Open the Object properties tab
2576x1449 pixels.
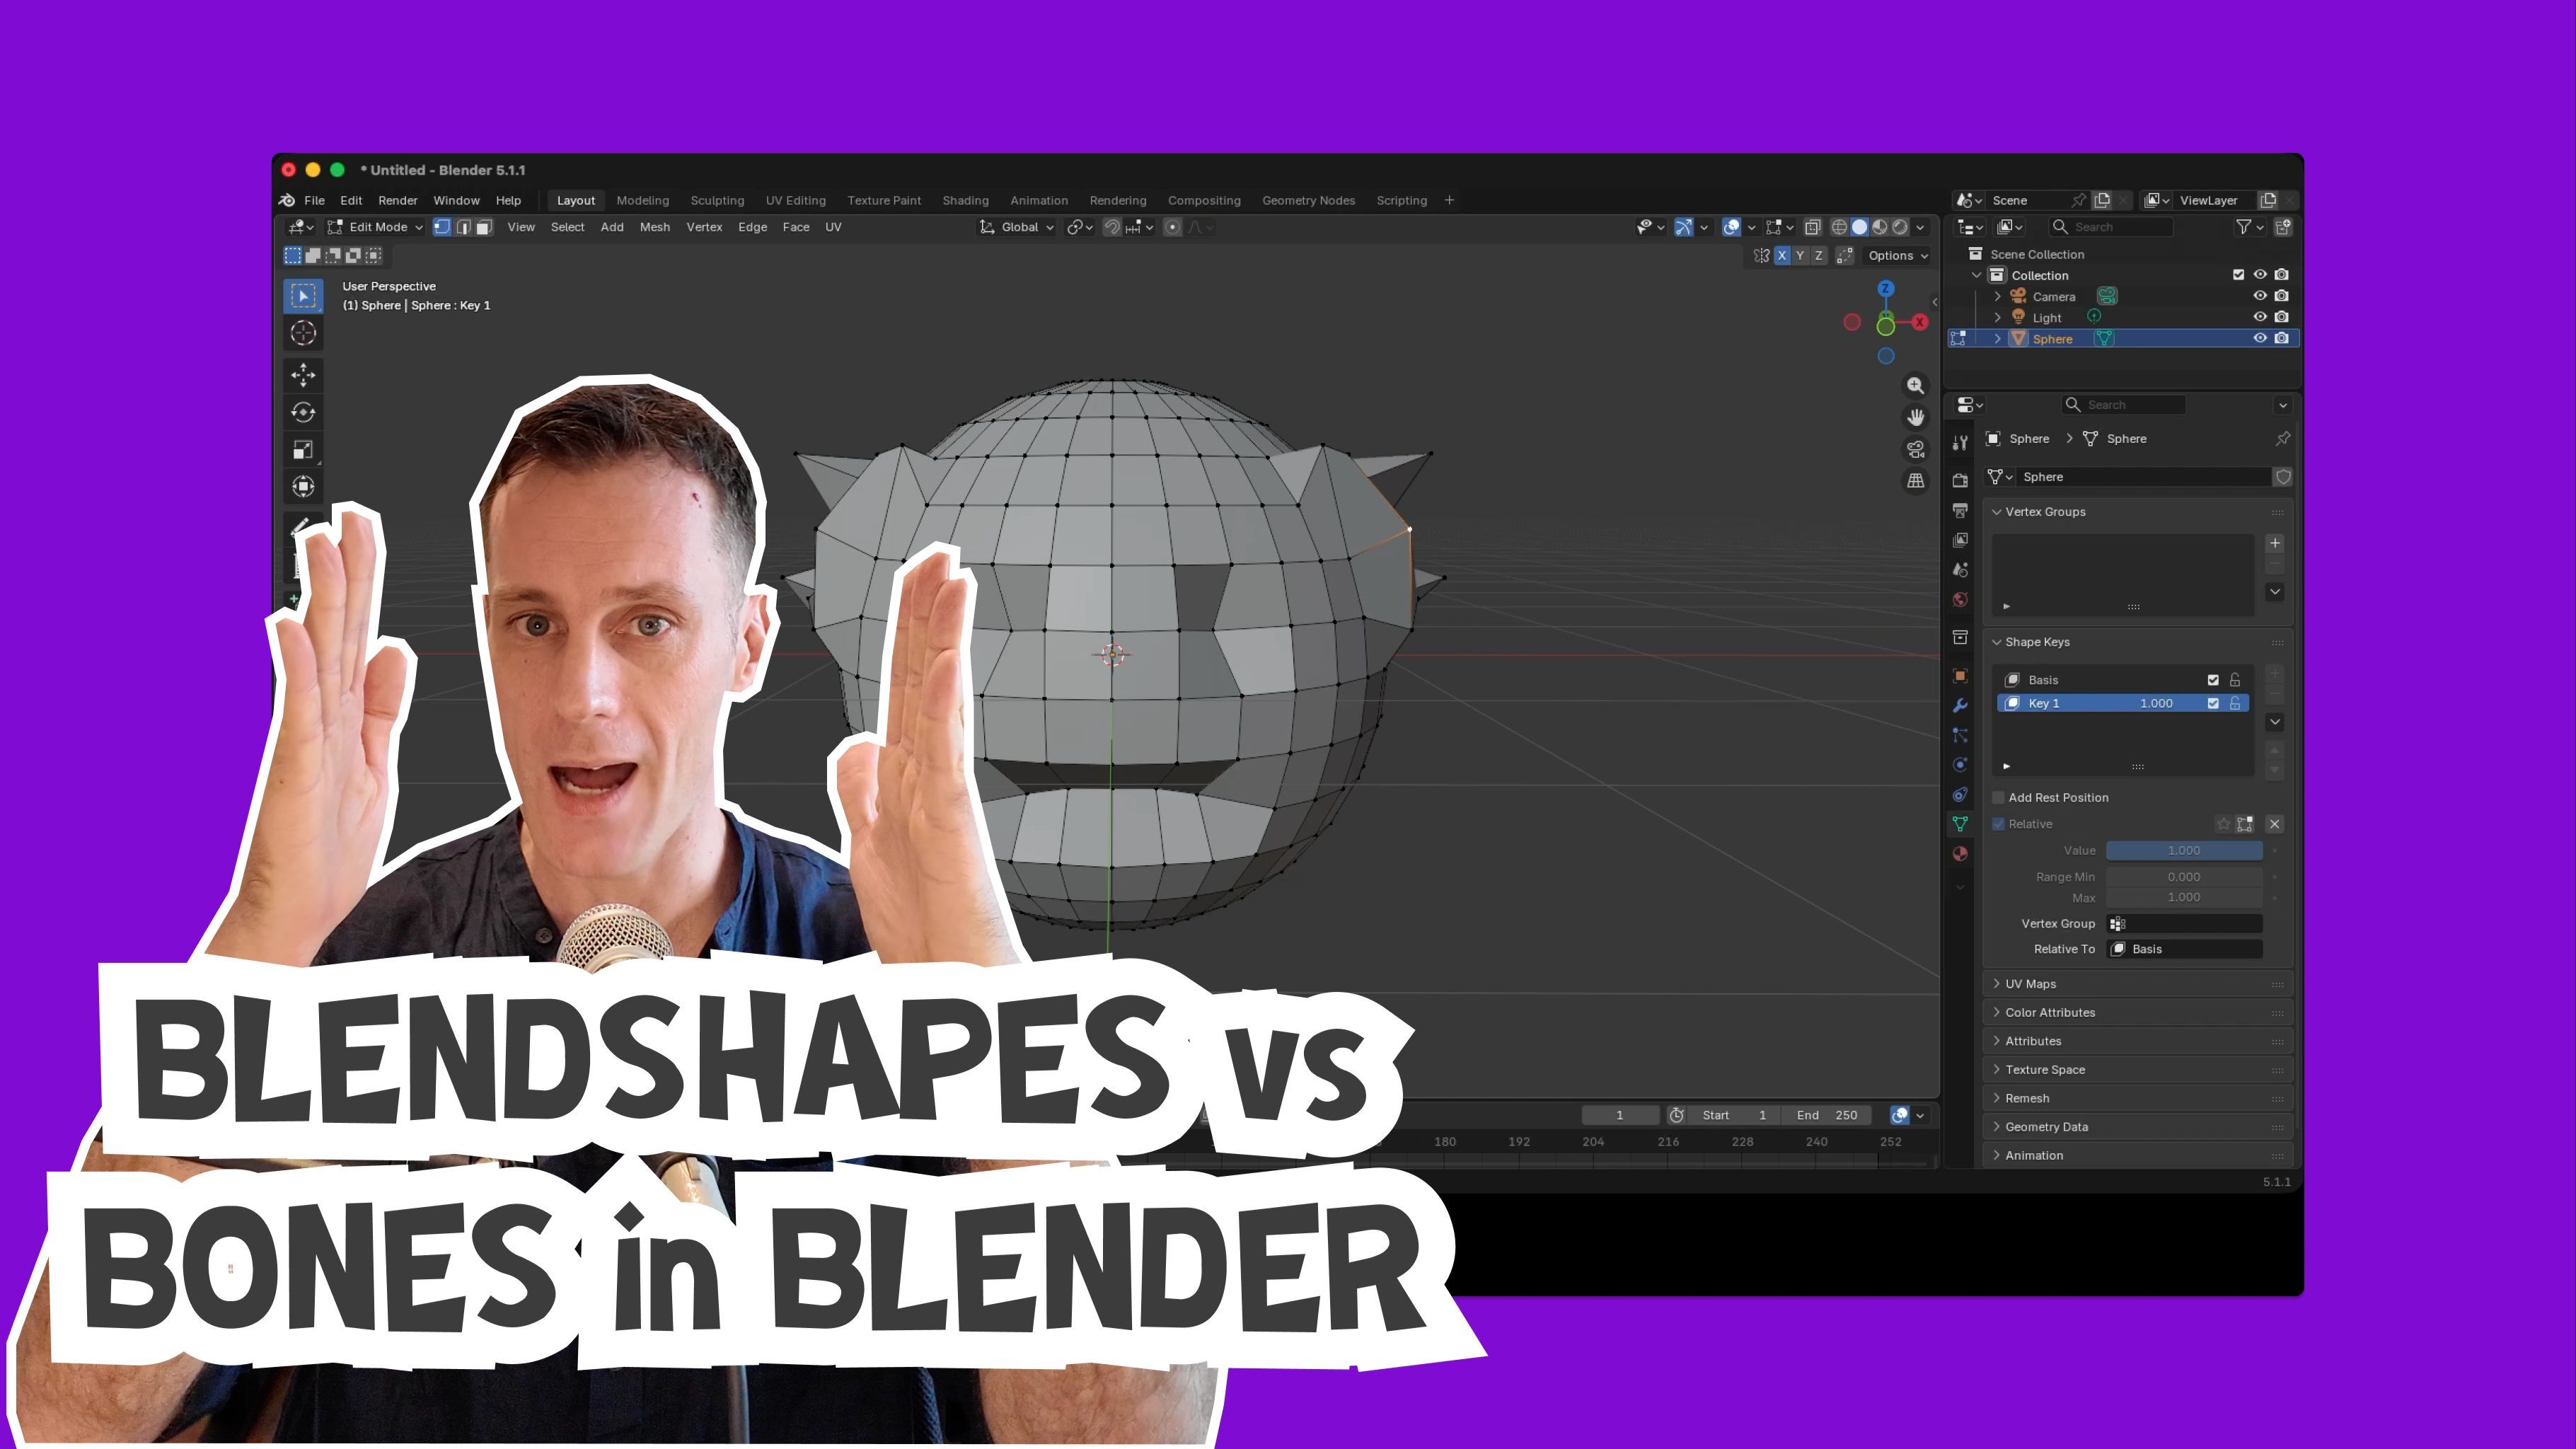tap(1960, 676)
